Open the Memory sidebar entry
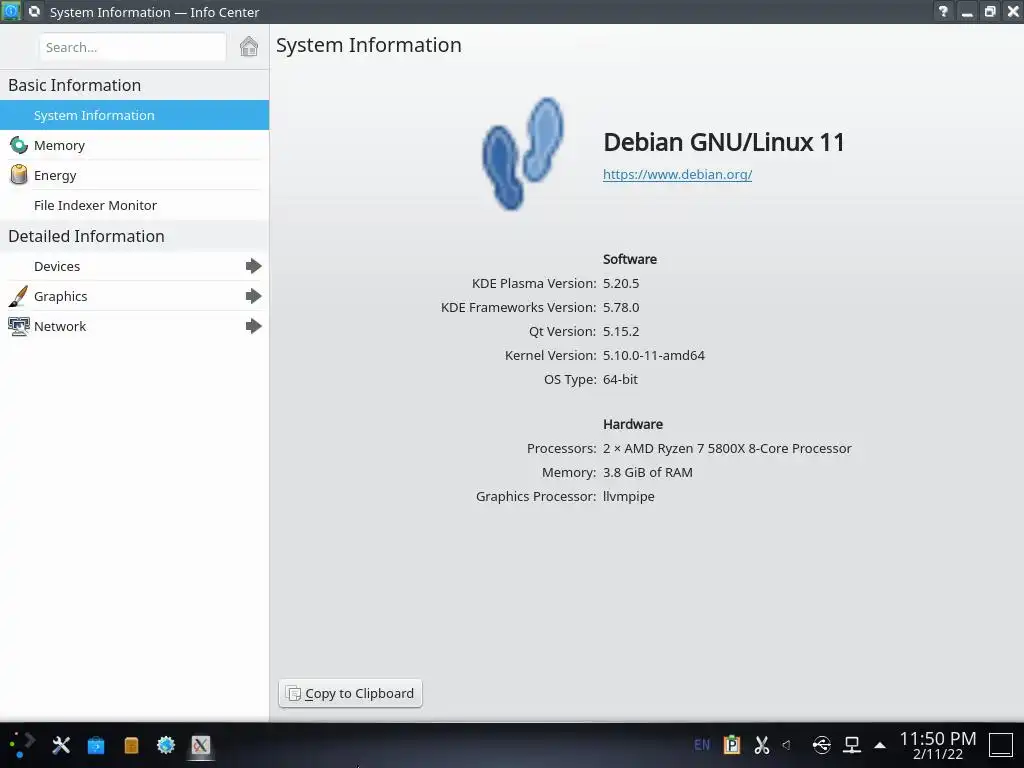 (135, 145)
